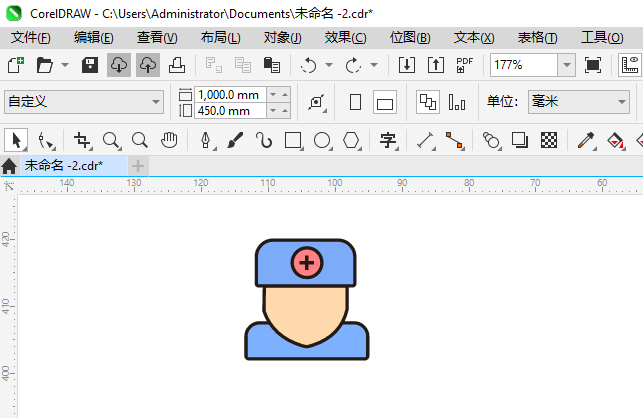Open the zoom level dropdown
The width and height of the screenshot is (643, 418).
click(x=567, y=65)
